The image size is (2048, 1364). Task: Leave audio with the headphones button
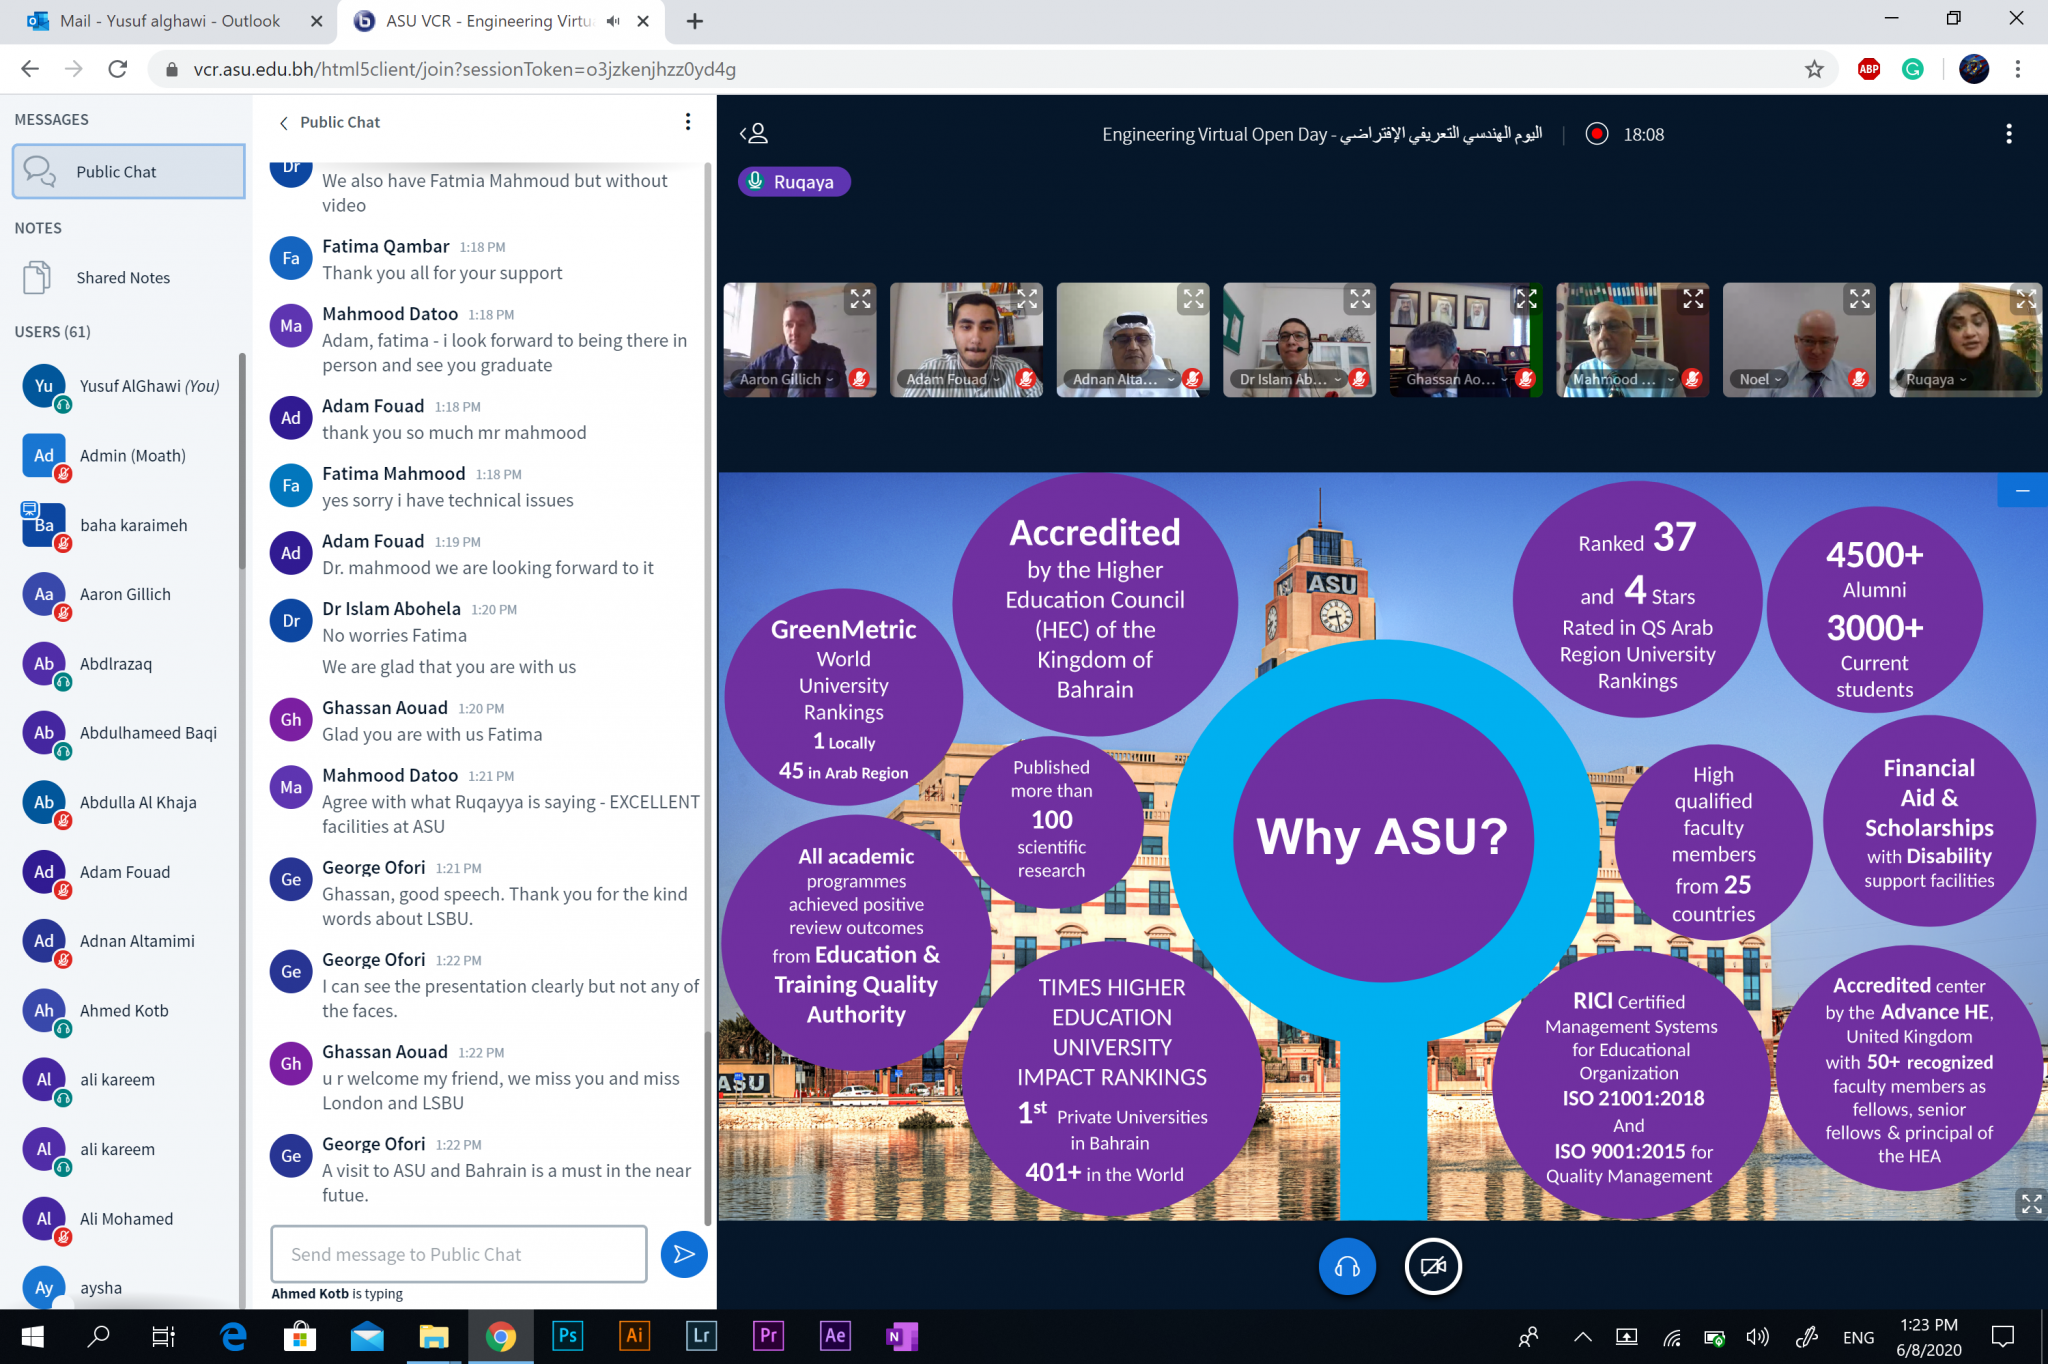coord(1347,1266)
